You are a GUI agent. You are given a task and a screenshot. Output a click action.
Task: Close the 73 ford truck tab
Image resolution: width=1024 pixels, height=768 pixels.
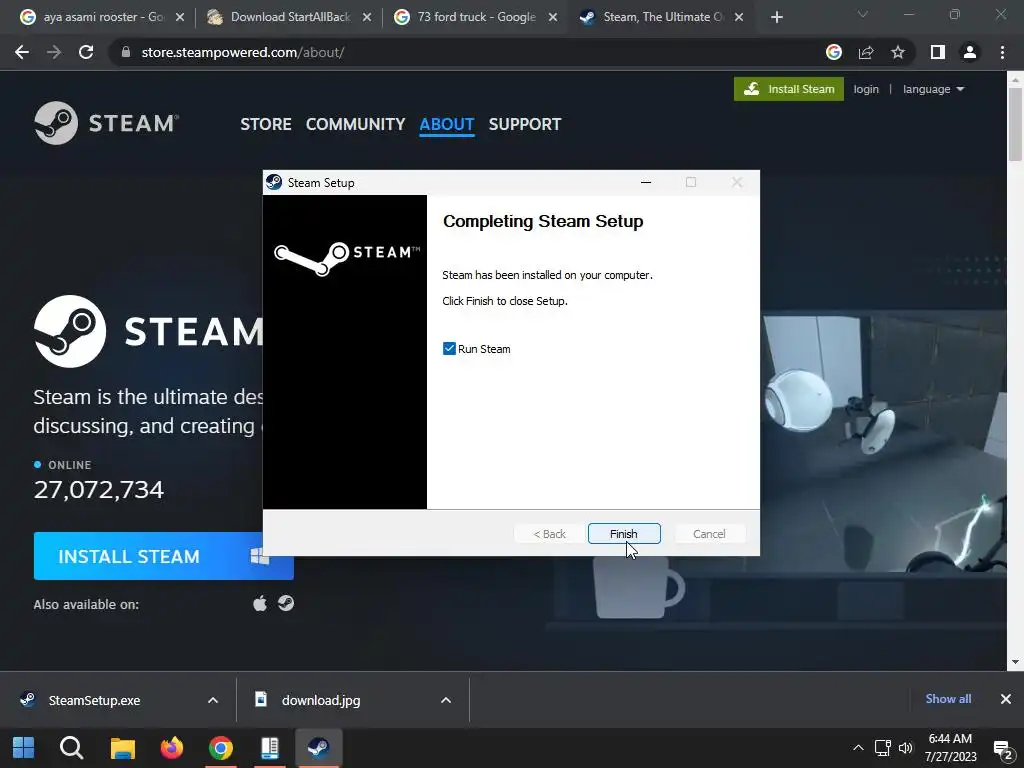(x=553, y=18)
